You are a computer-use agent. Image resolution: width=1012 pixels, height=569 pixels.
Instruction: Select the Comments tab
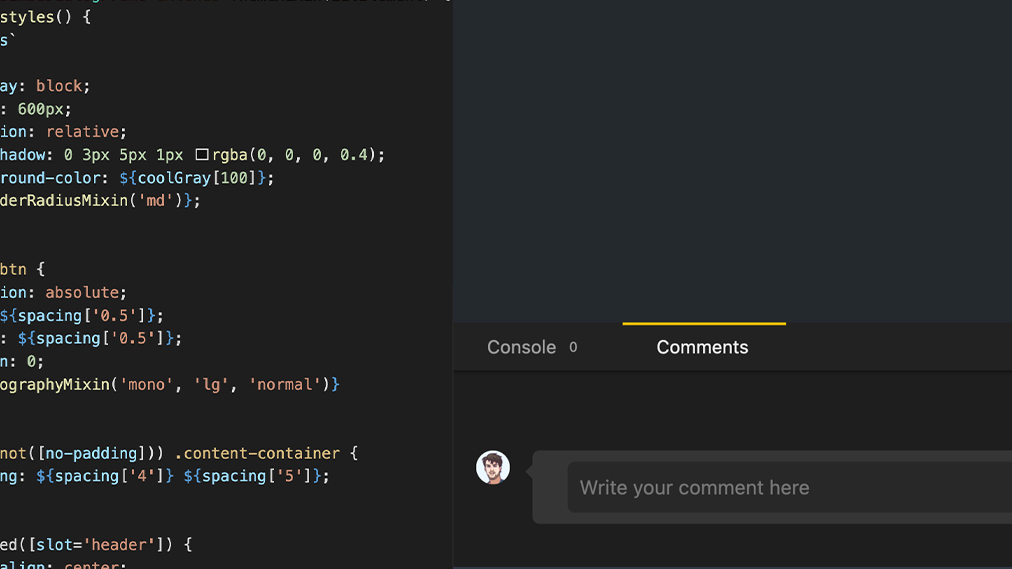[702, 347]
